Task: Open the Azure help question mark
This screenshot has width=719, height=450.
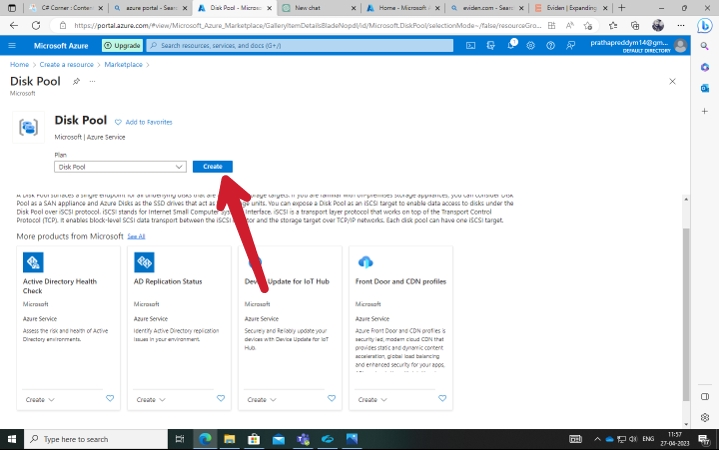Action: tap(550, 45)
